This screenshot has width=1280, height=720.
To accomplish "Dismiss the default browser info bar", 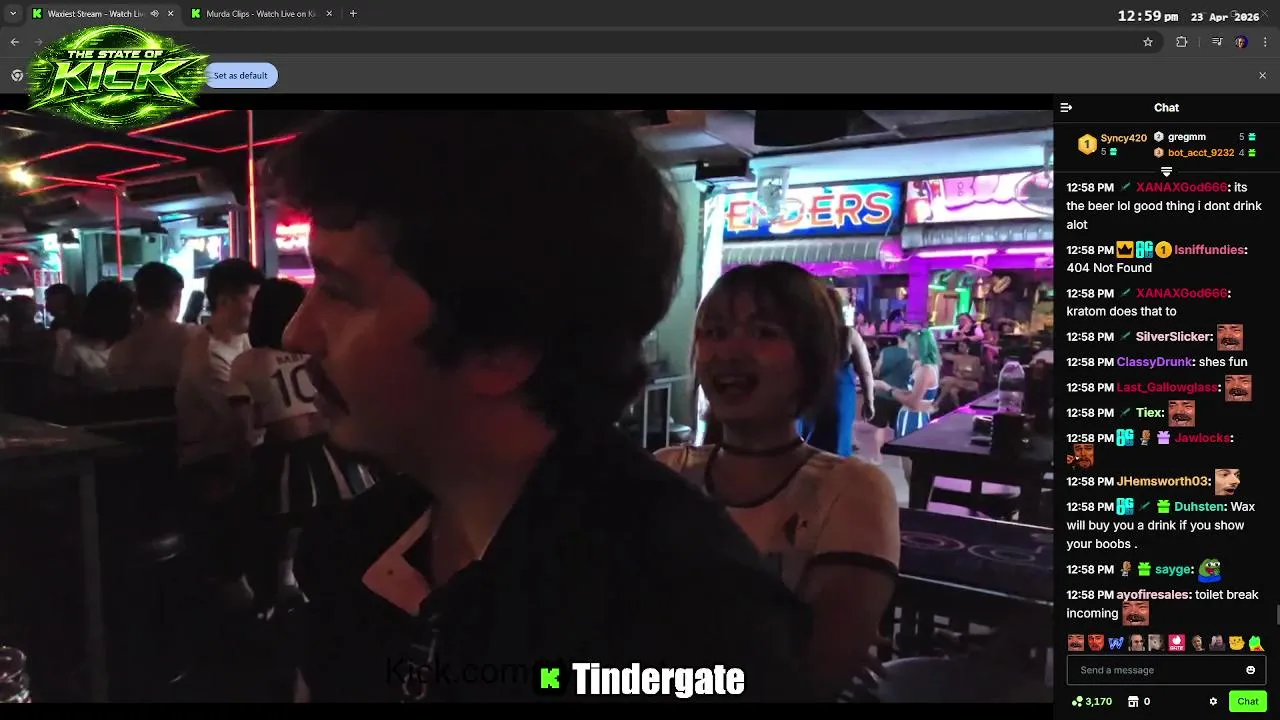I will [x=1262, y=75].
